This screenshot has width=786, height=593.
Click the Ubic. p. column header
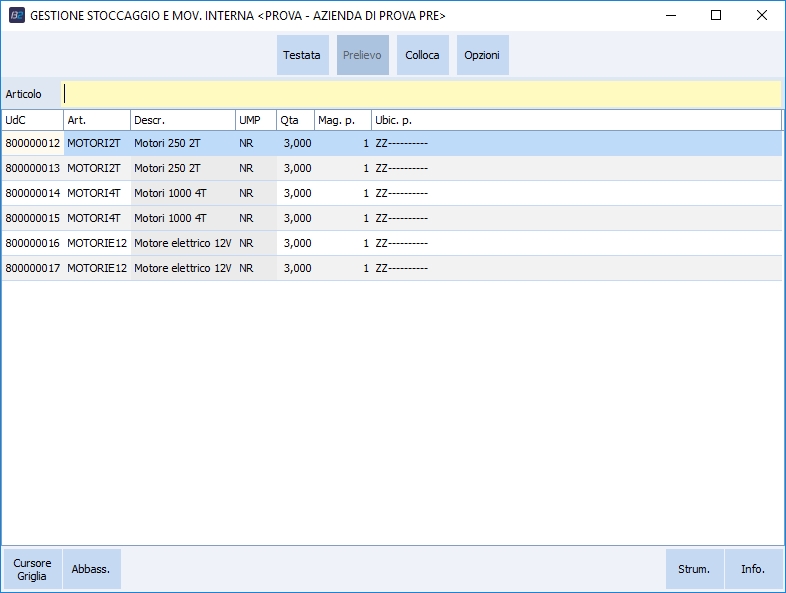[x=575, y=120]
